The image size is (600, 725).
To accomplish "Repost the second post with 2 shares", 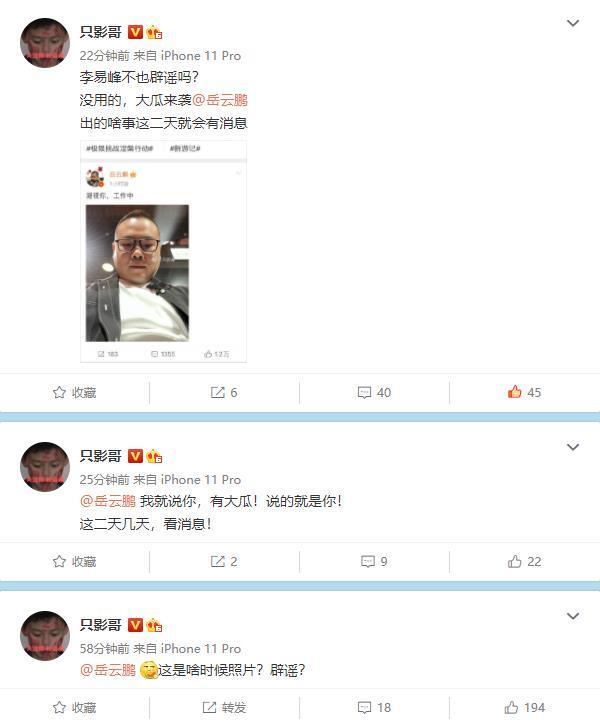I will pyautogui.click(x=224, y=561).
